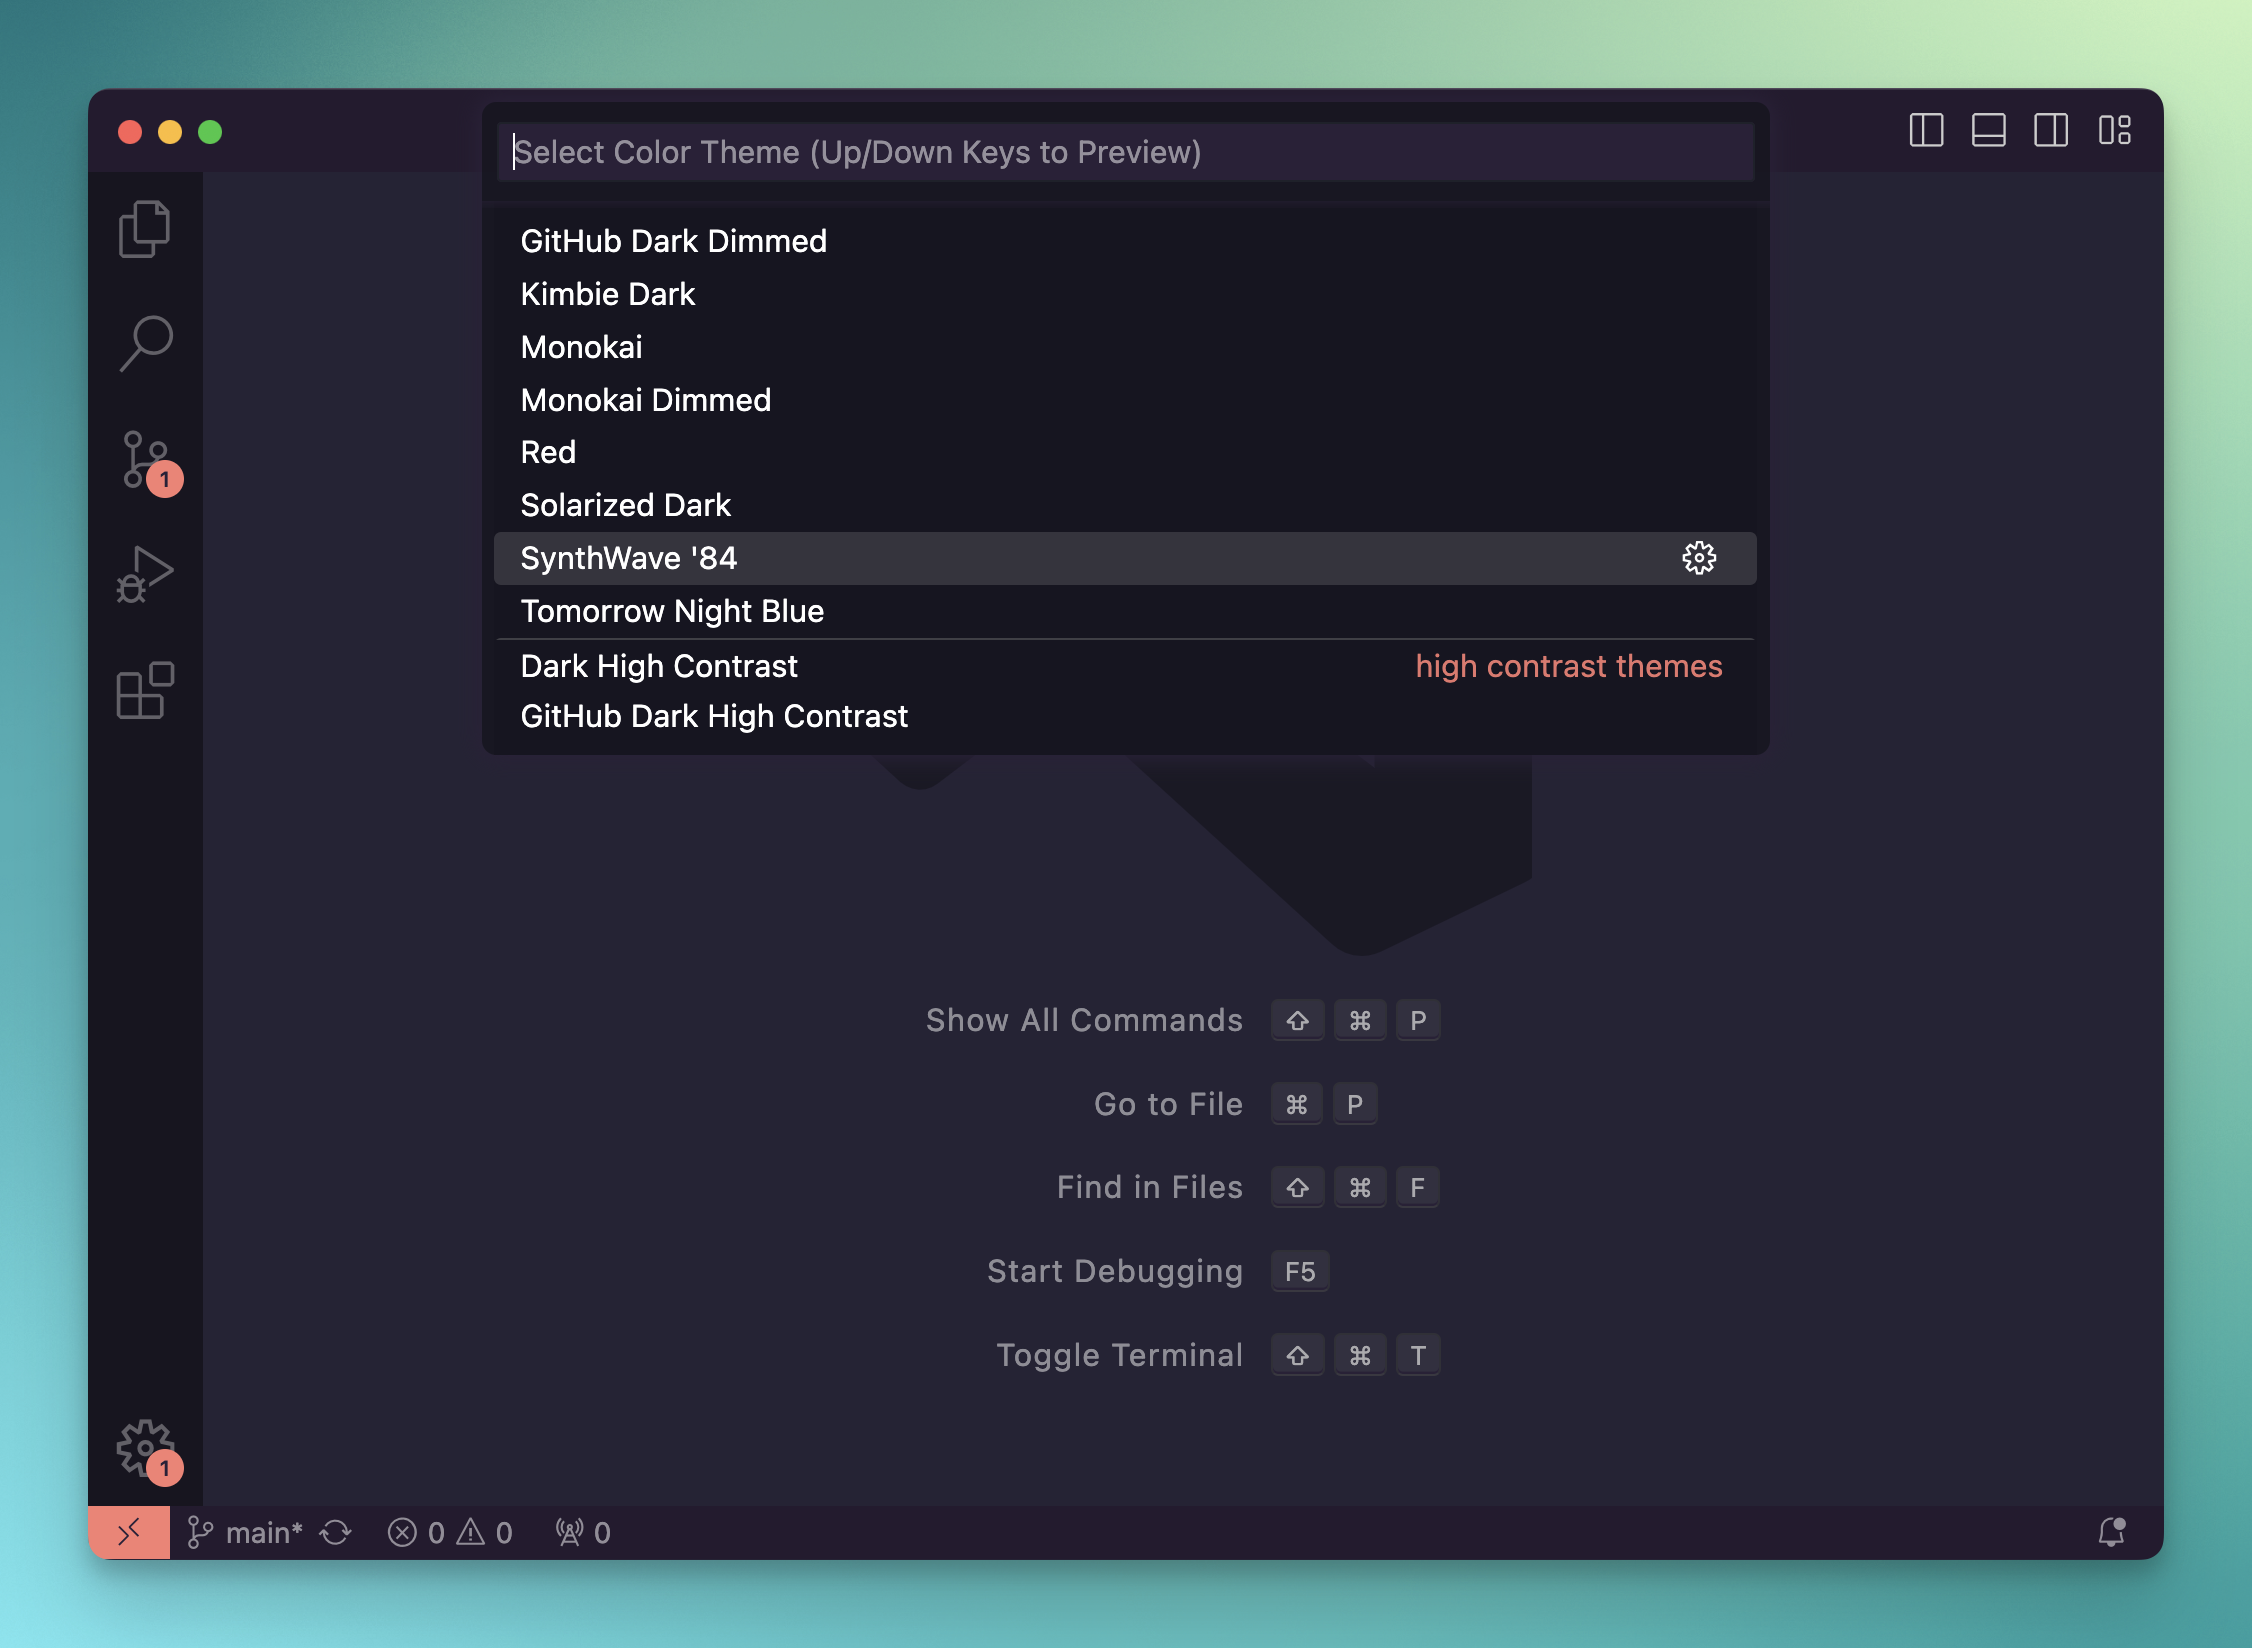2252x1648 pixels.
Task: Open the Extensions view icon
Action: coord(145,690)
